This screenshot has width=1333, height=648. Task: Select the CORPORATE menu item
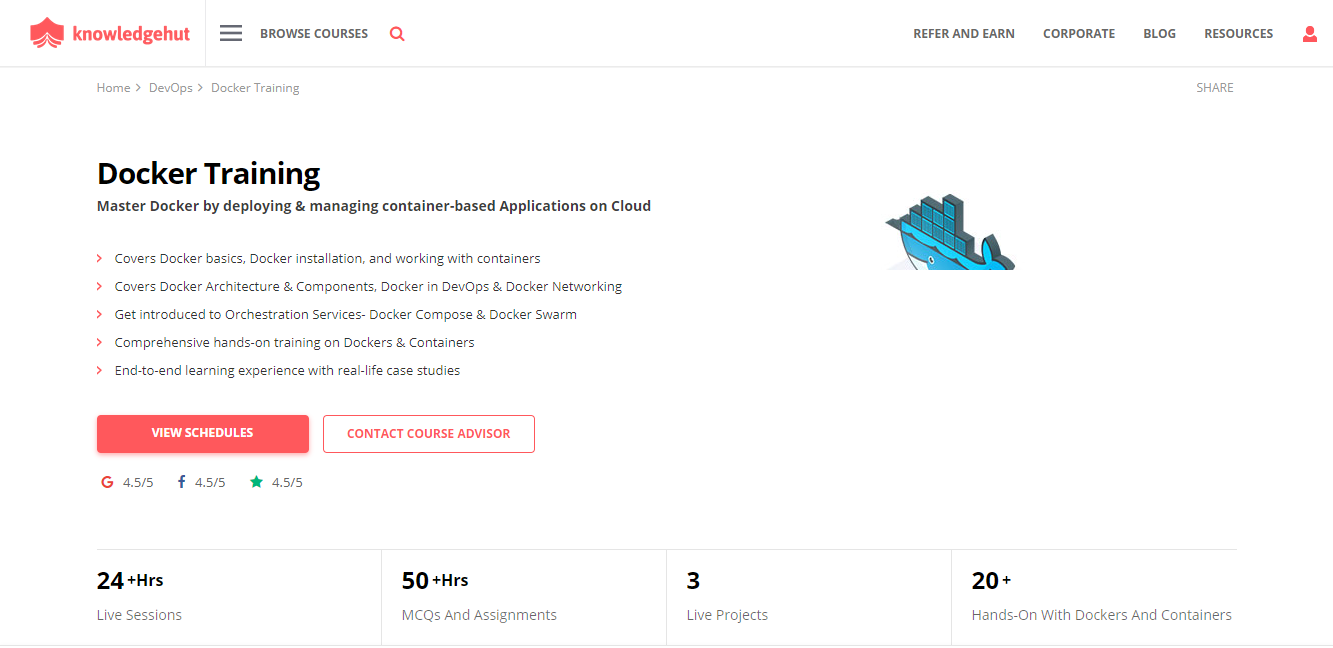tap(1079, 33)
